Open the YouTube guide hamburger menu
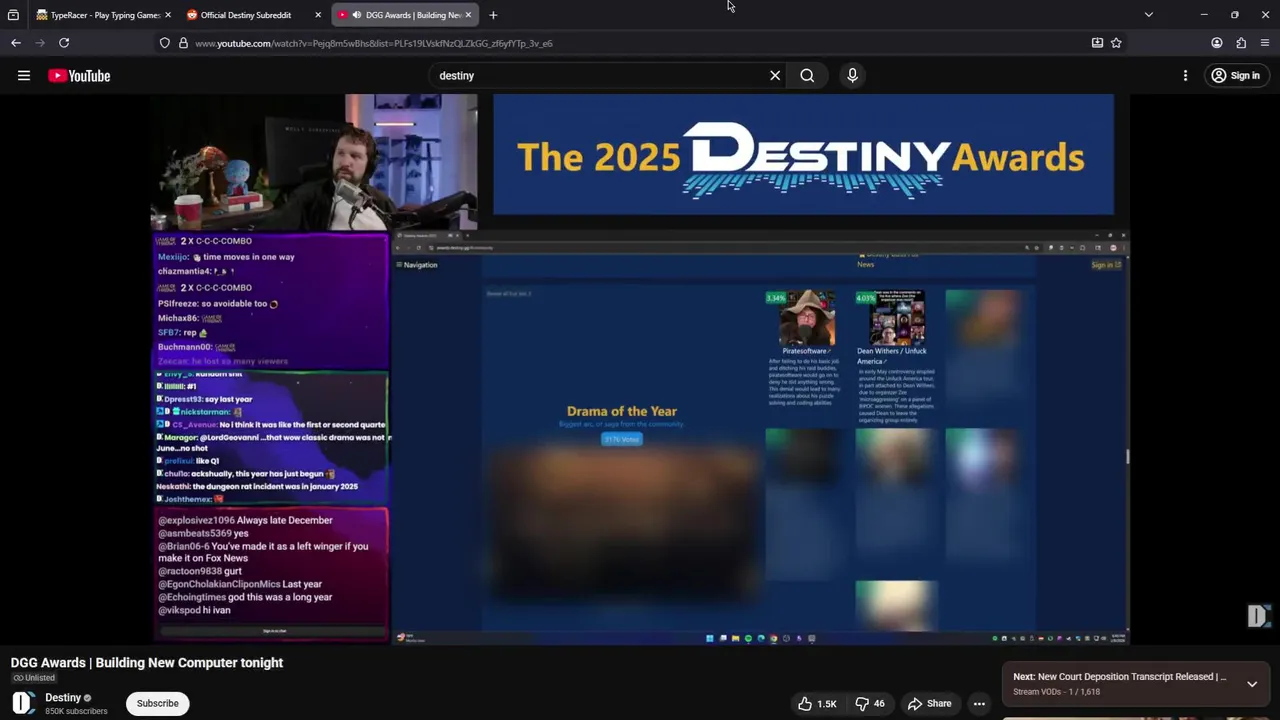Screen dimensions: 1280x720 (x=24, y=75)
